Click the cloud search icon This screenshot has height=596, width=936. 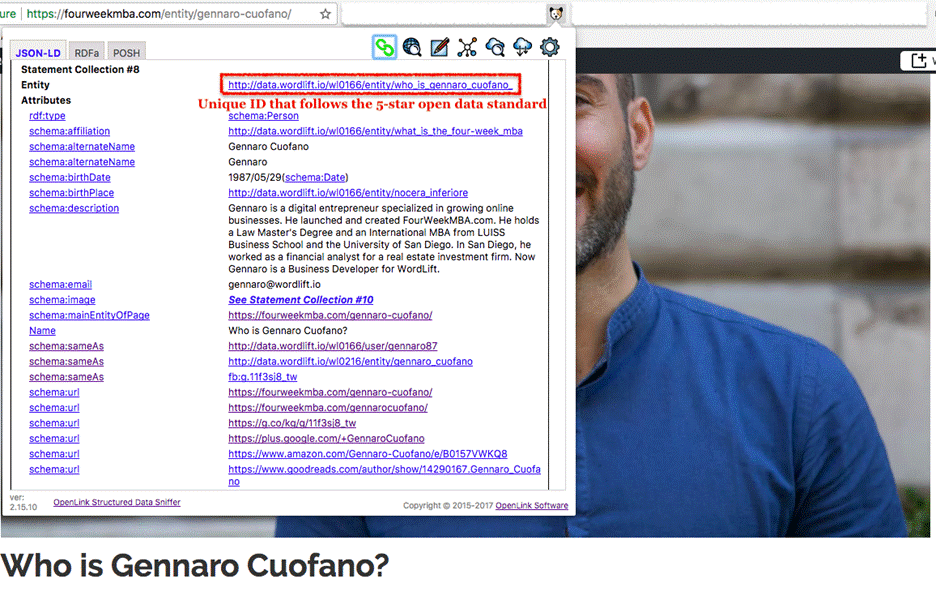click(494, 47)
